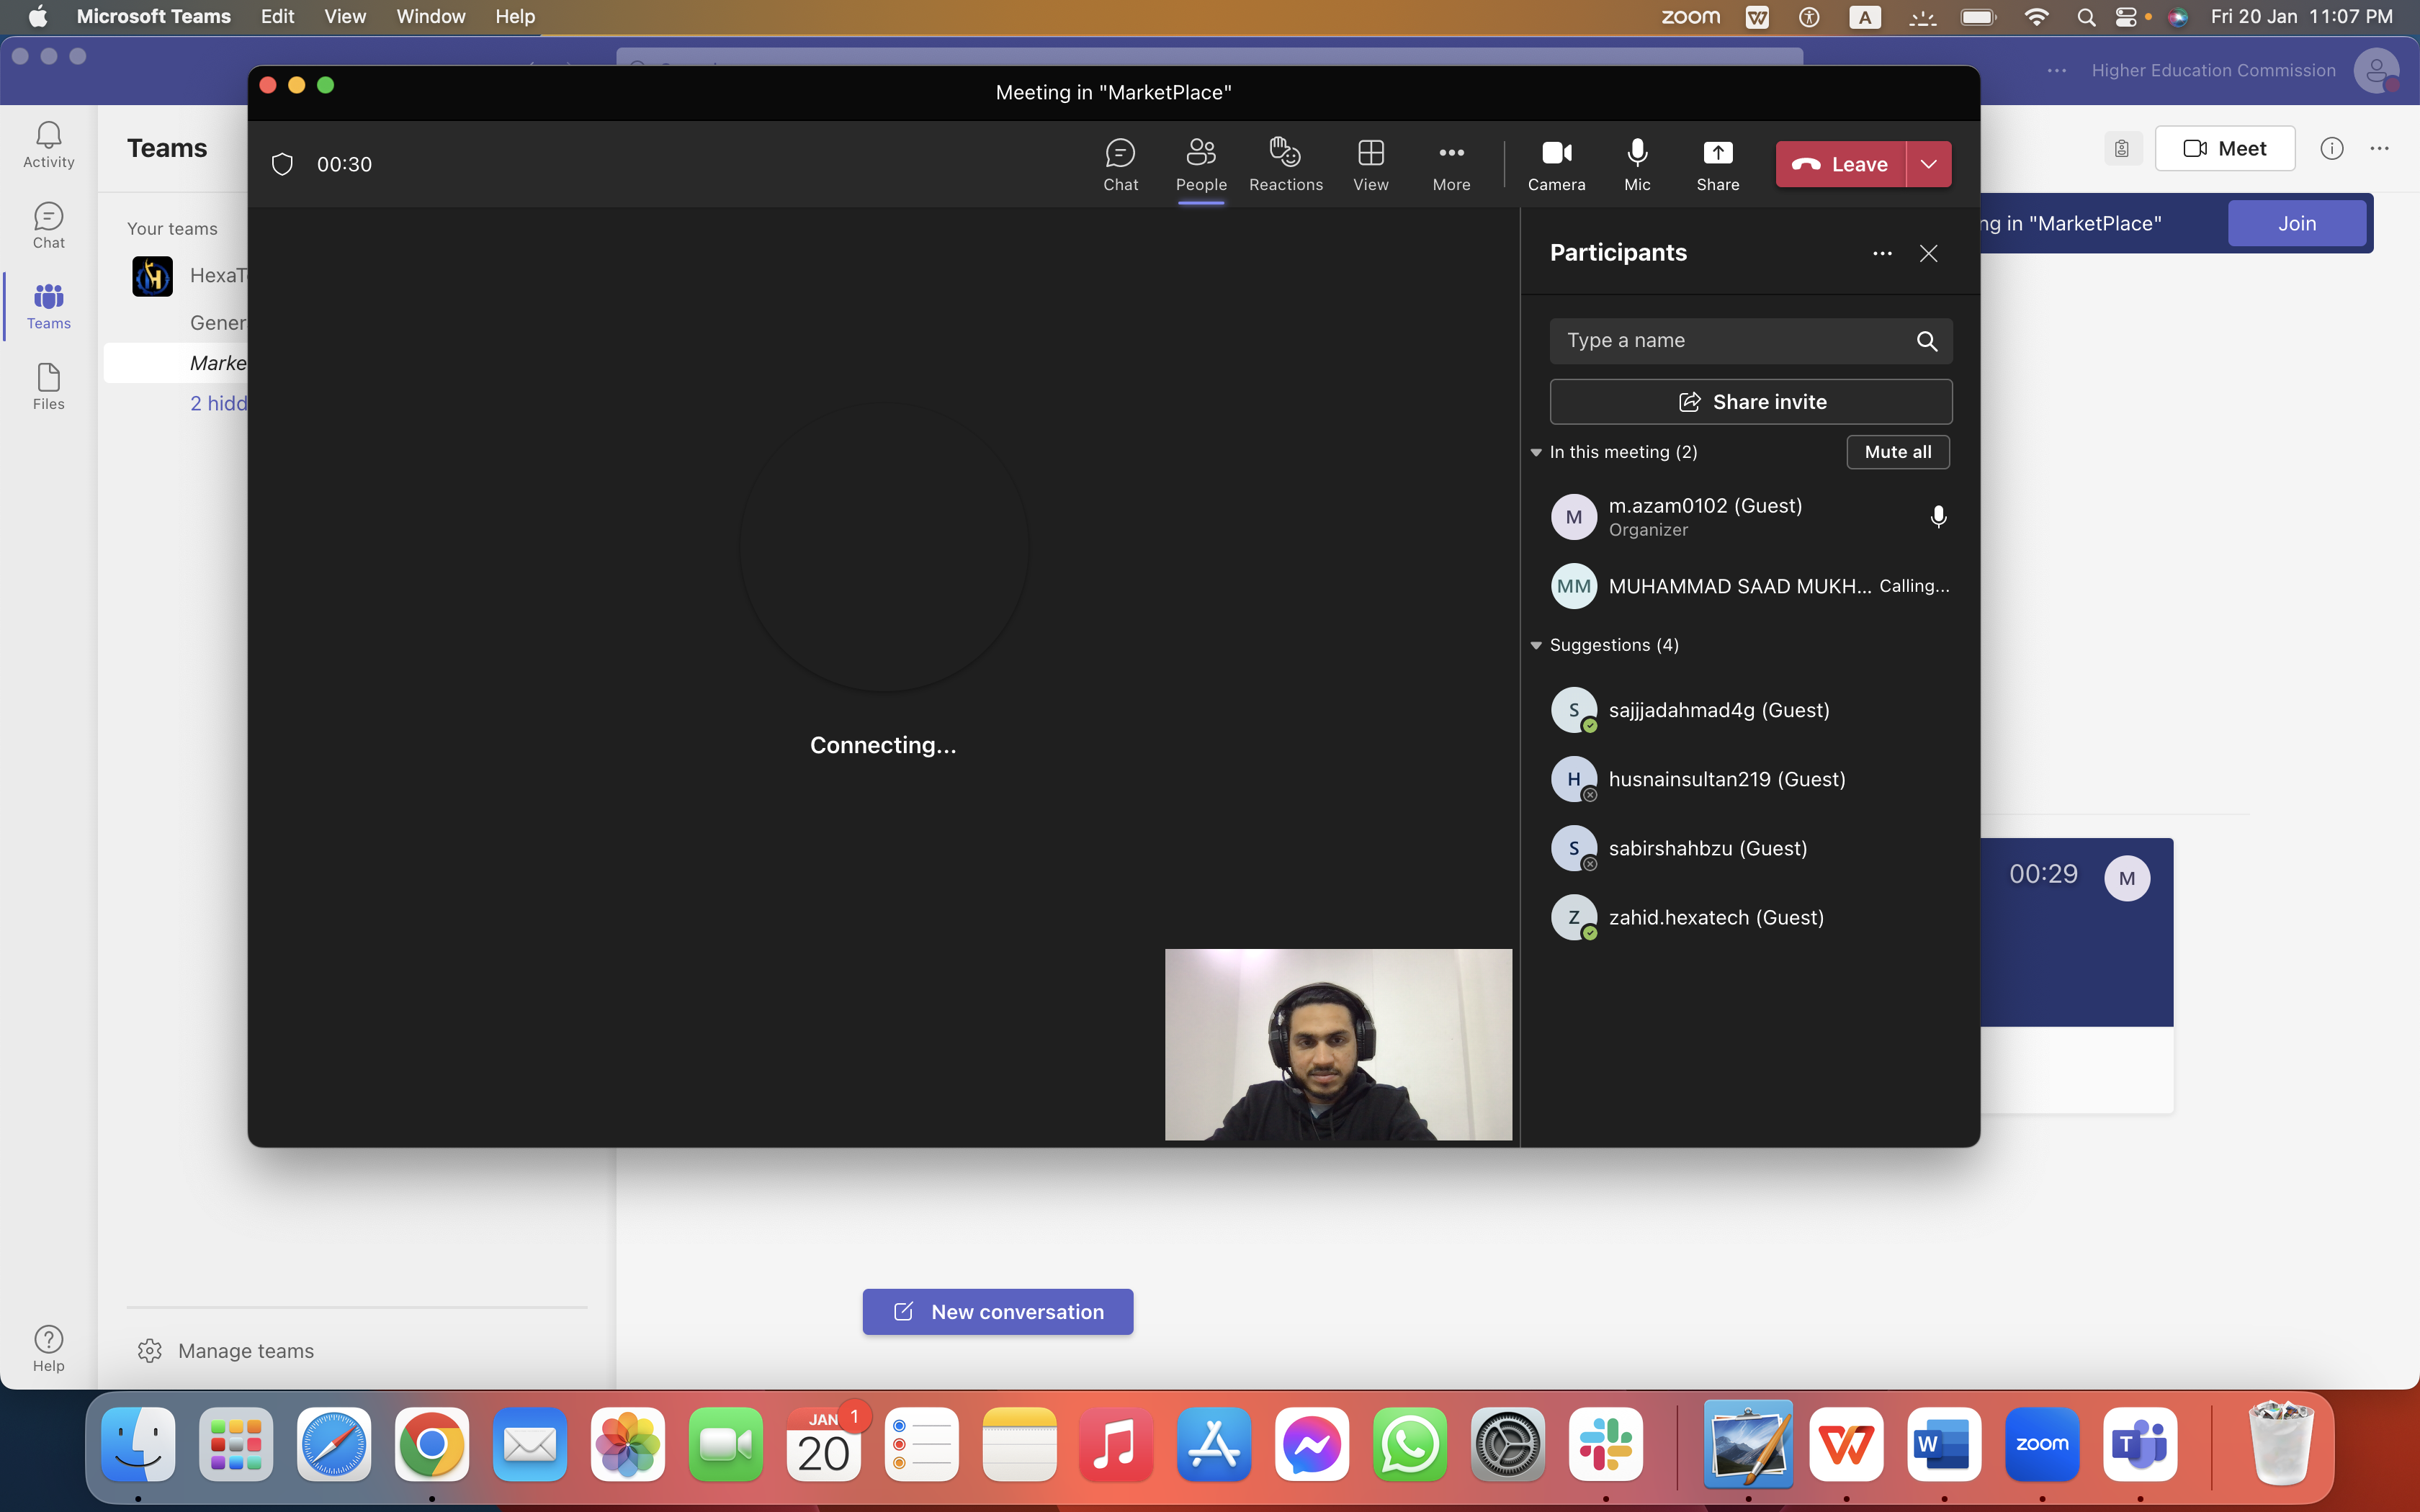
Task: Open More actions in meeting toolbar
Action: tap(1451, 165)
